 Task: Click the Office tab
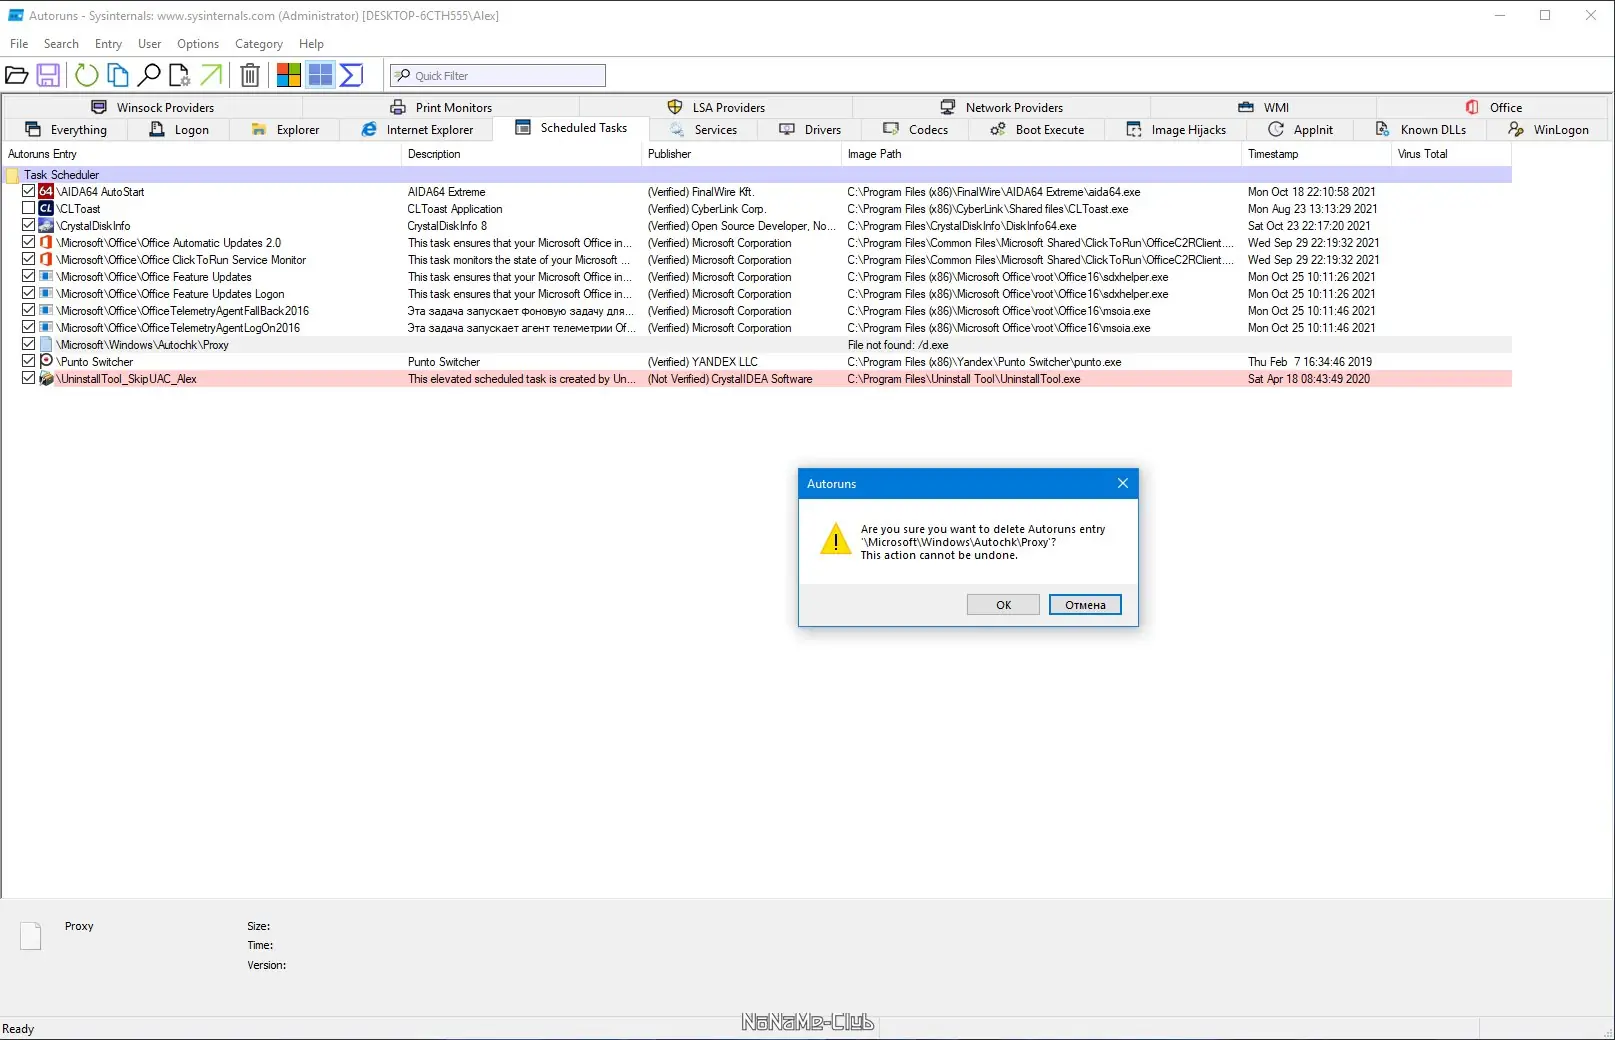pos(1494,107)
